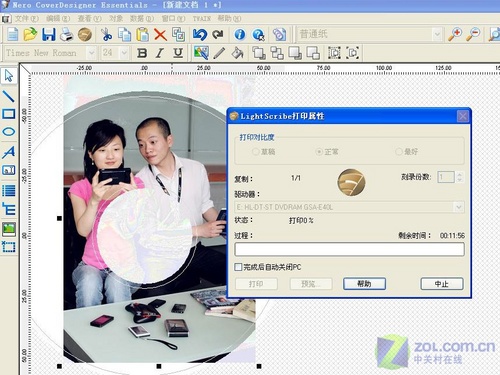Select the arrow pointer tool
The height and width of the screenshot is (375, 500).
point(9,76)
